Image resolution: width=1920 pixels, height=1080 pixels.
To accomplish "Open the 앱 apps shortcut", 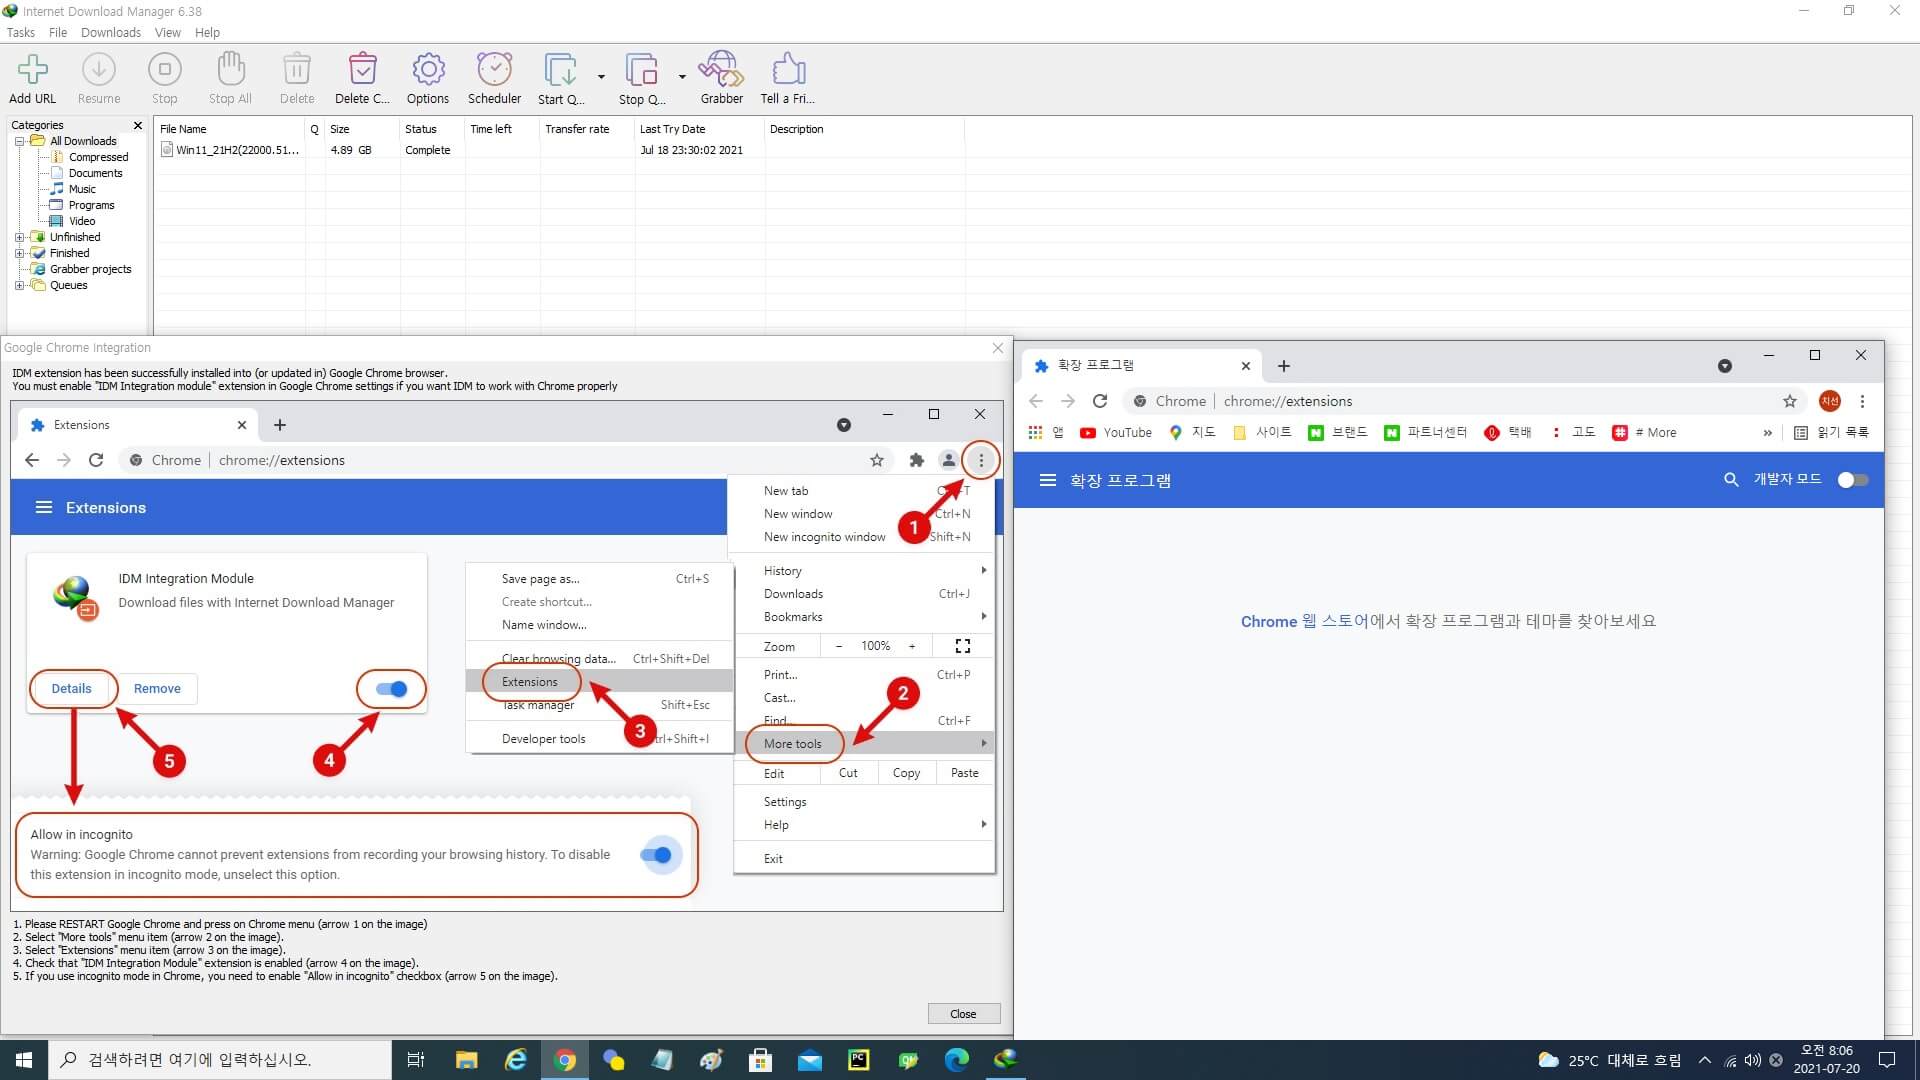I will pyautogui.click(x=1046, y=433).
